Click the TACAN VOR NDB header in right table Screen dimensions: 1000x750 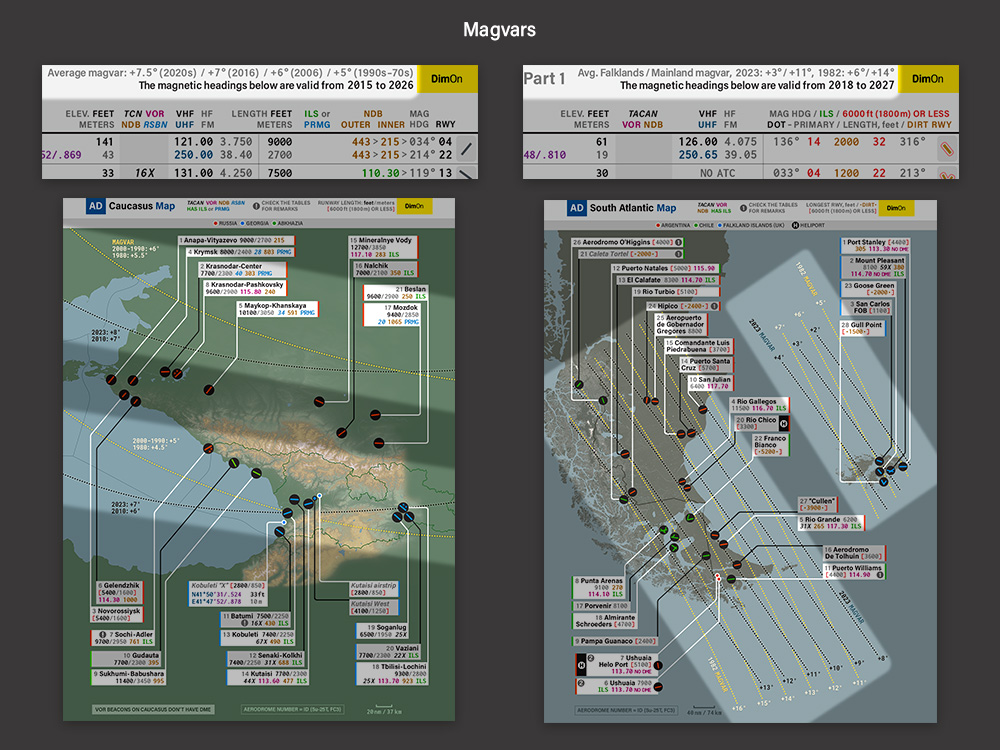tap(642, 119)
